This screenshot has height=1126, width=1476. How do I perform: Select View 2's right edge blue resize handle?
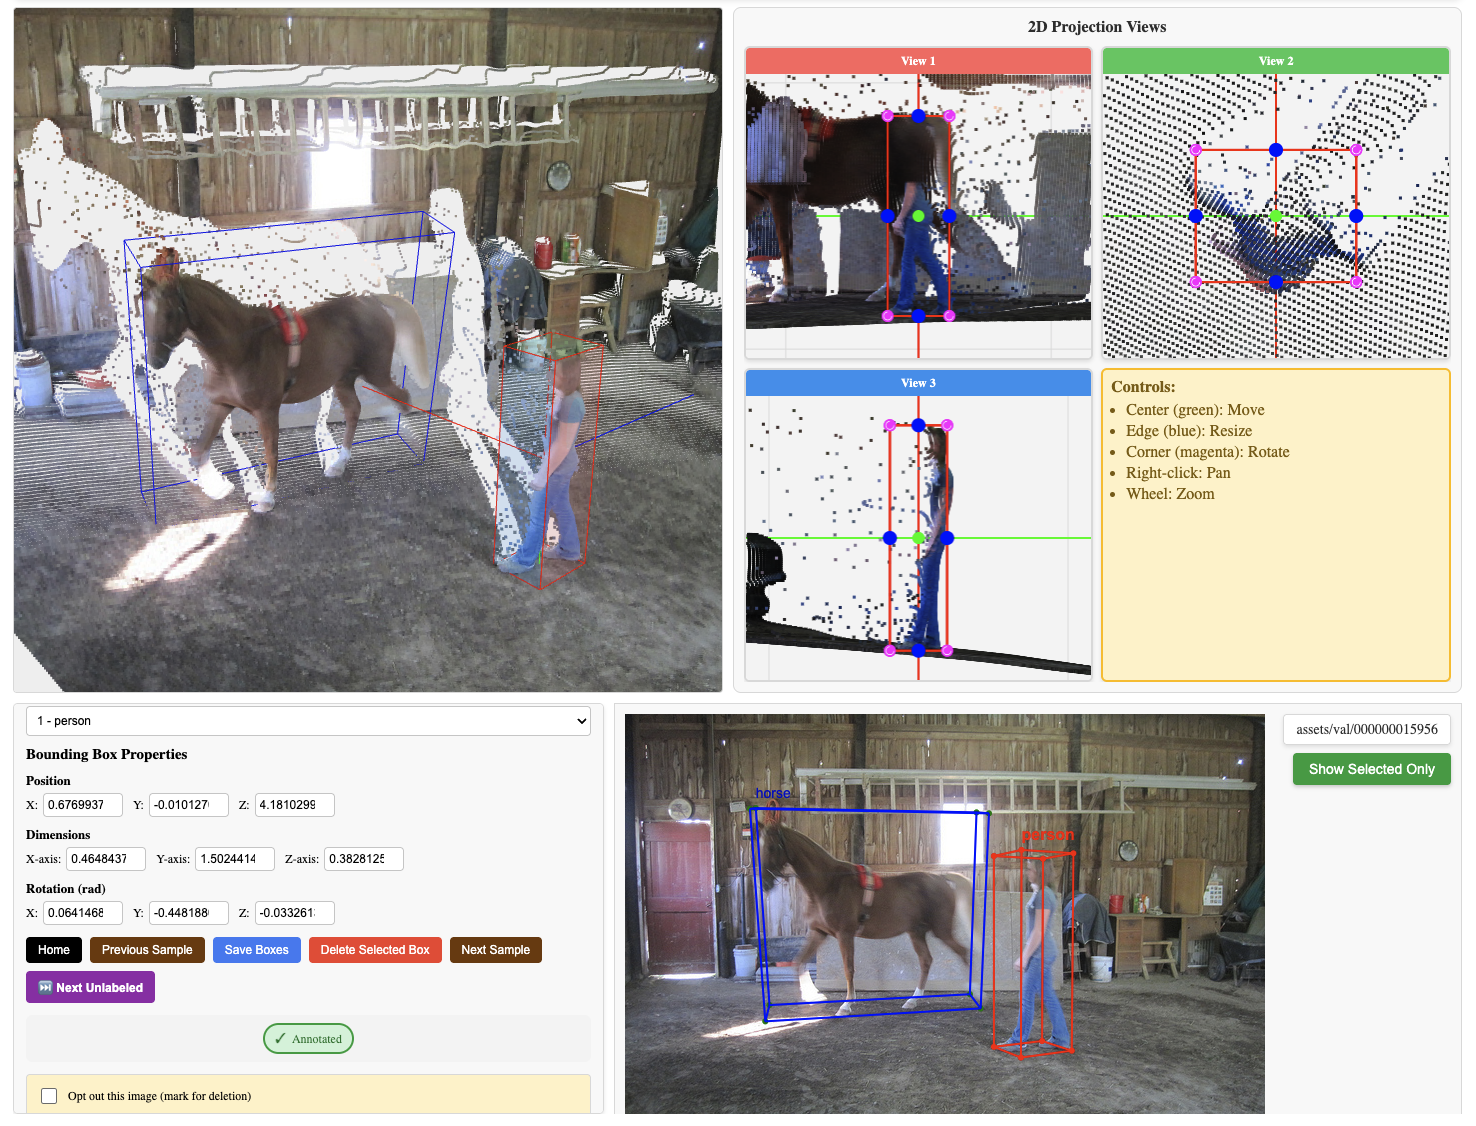pos(1356,216)
